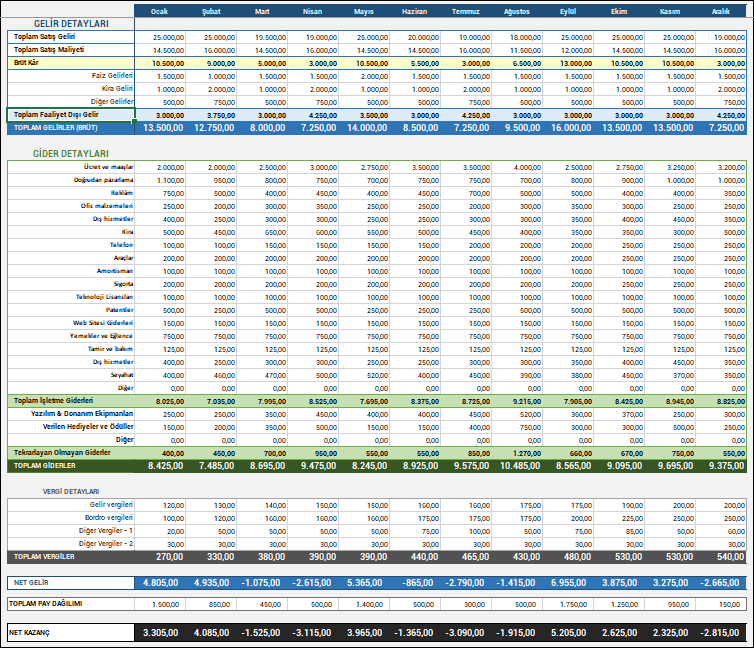The width and height of the screenshot is (754, 648).
Task: Click the Toplam Faaliyet Dışı Gelir cell
Action: point(71,114)
